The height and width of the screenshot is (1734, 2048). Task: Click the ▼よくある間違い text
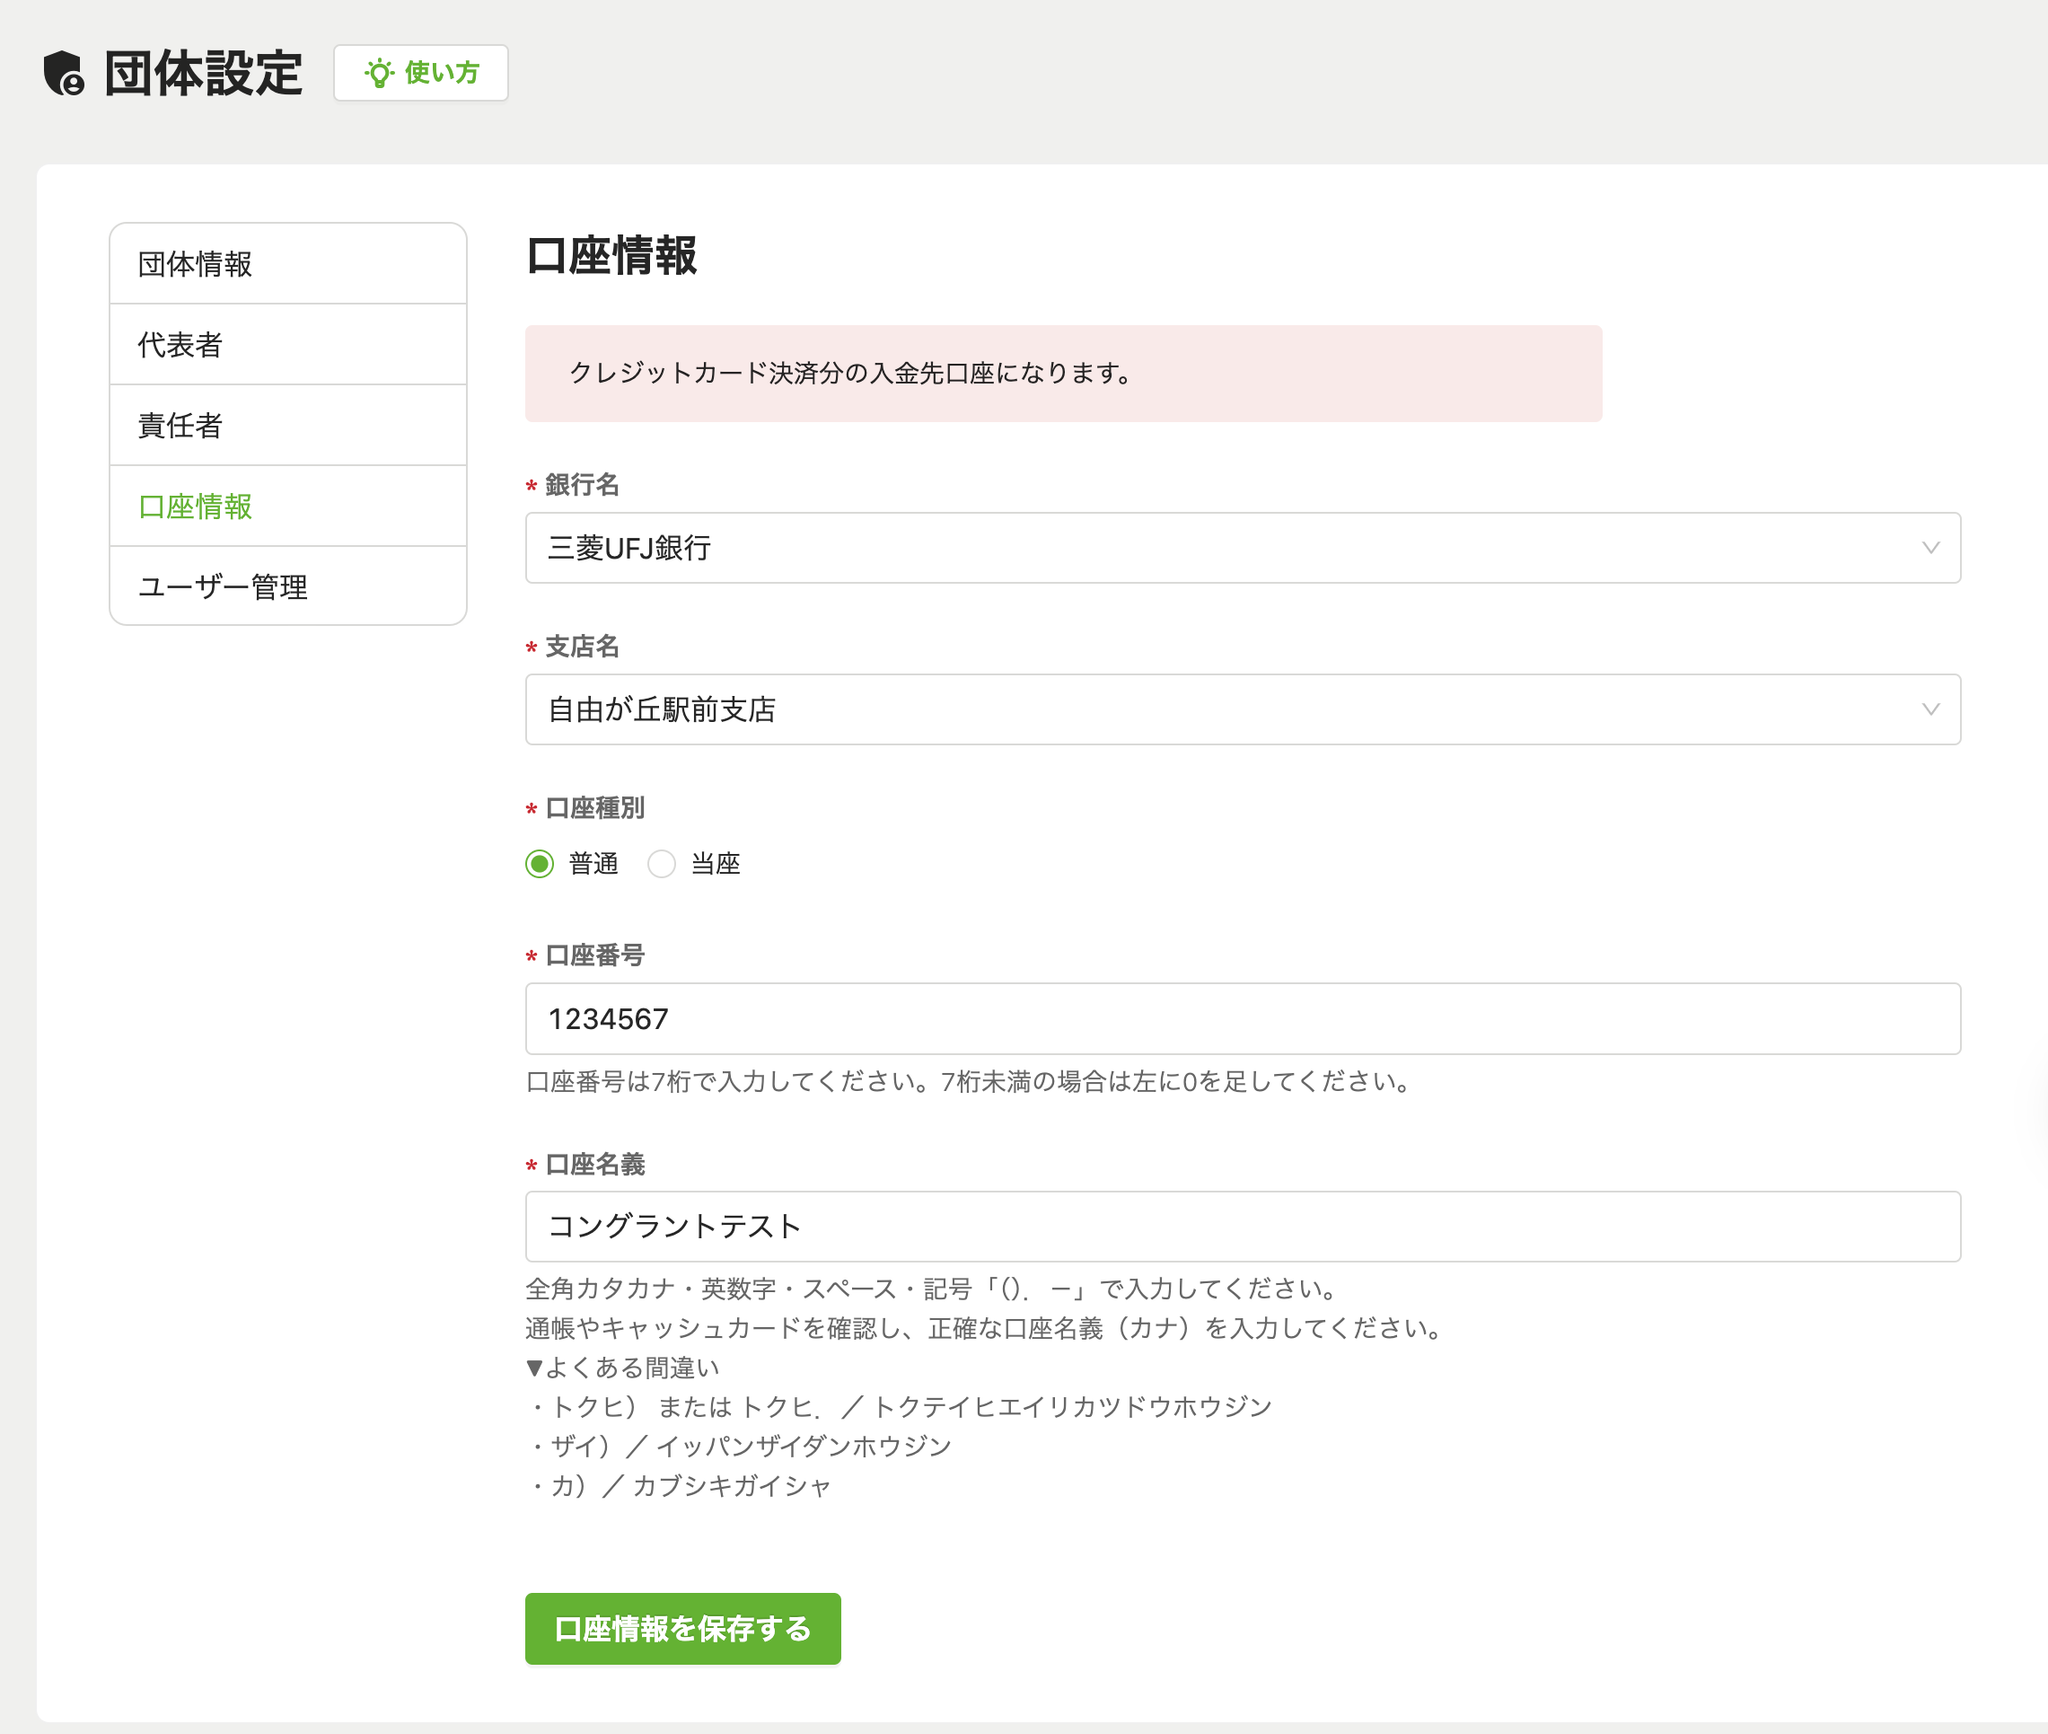[x=623, y=1368]
